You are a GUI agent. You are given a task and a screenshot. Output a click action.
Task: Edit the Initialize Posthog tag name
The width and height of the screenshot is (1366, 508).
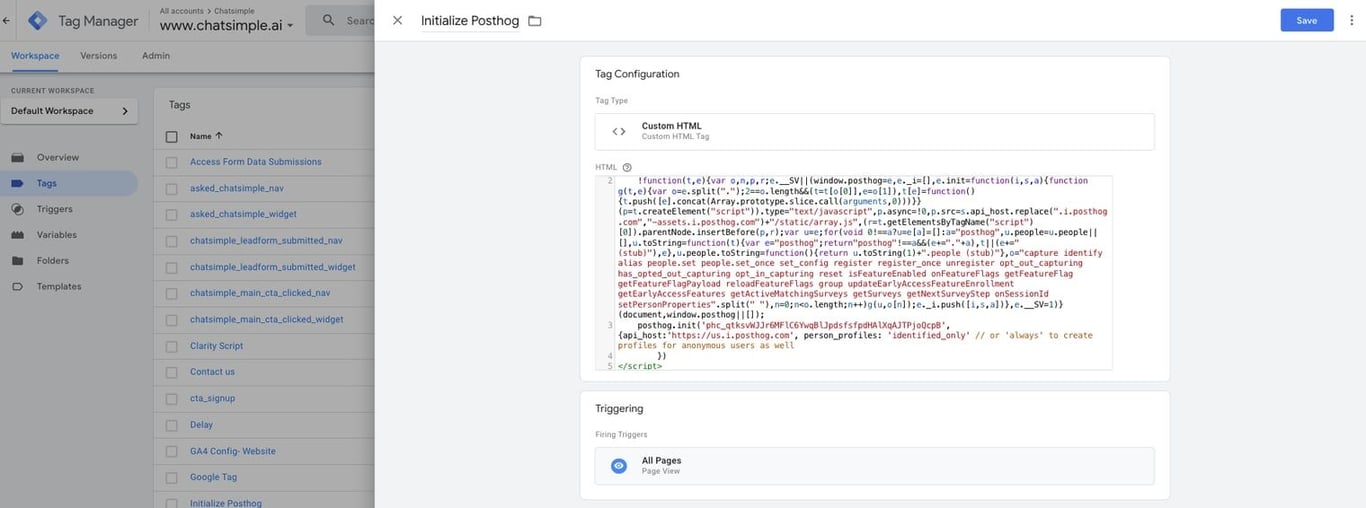click(469, 21)
